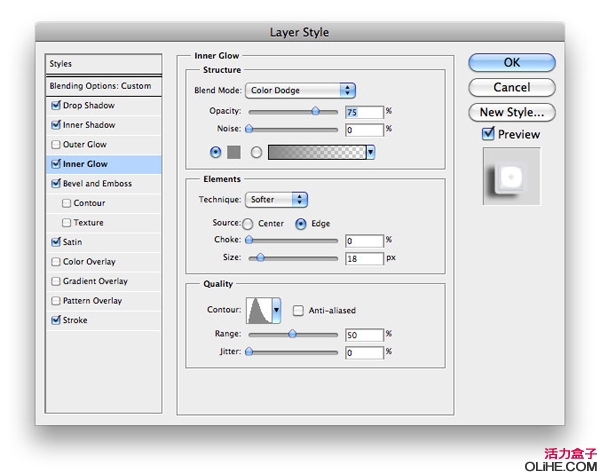Select the Color Overlay effect label

pyautogui.click(x=89, y=262)
